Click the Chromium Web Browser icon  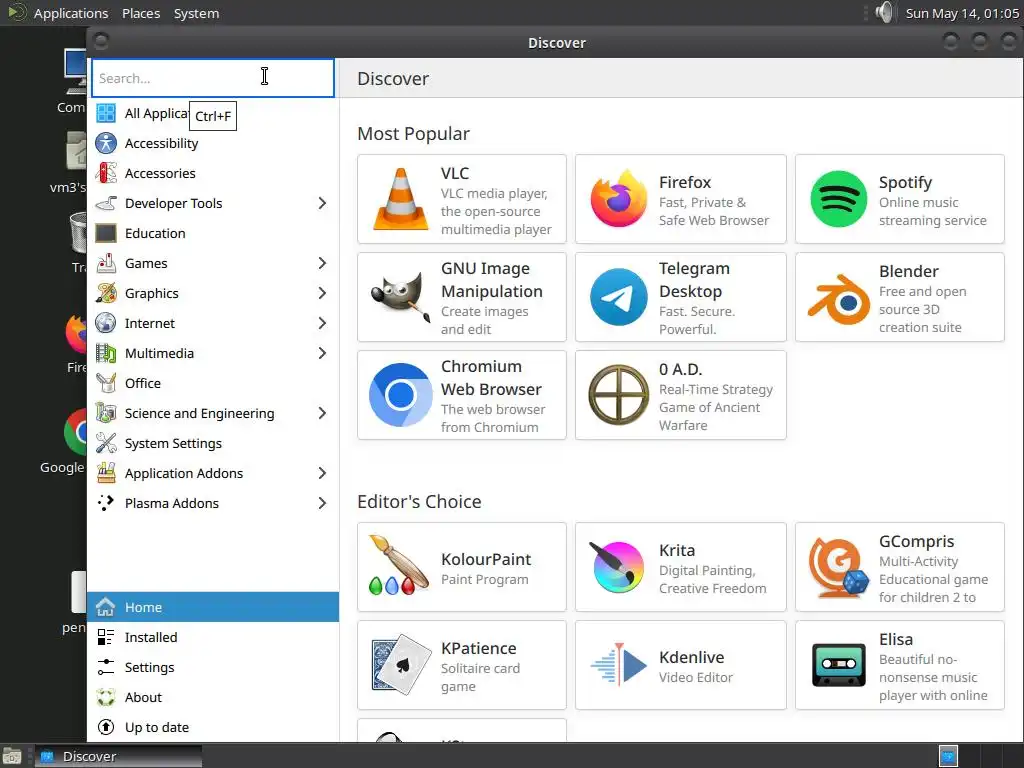coord(400,395)
